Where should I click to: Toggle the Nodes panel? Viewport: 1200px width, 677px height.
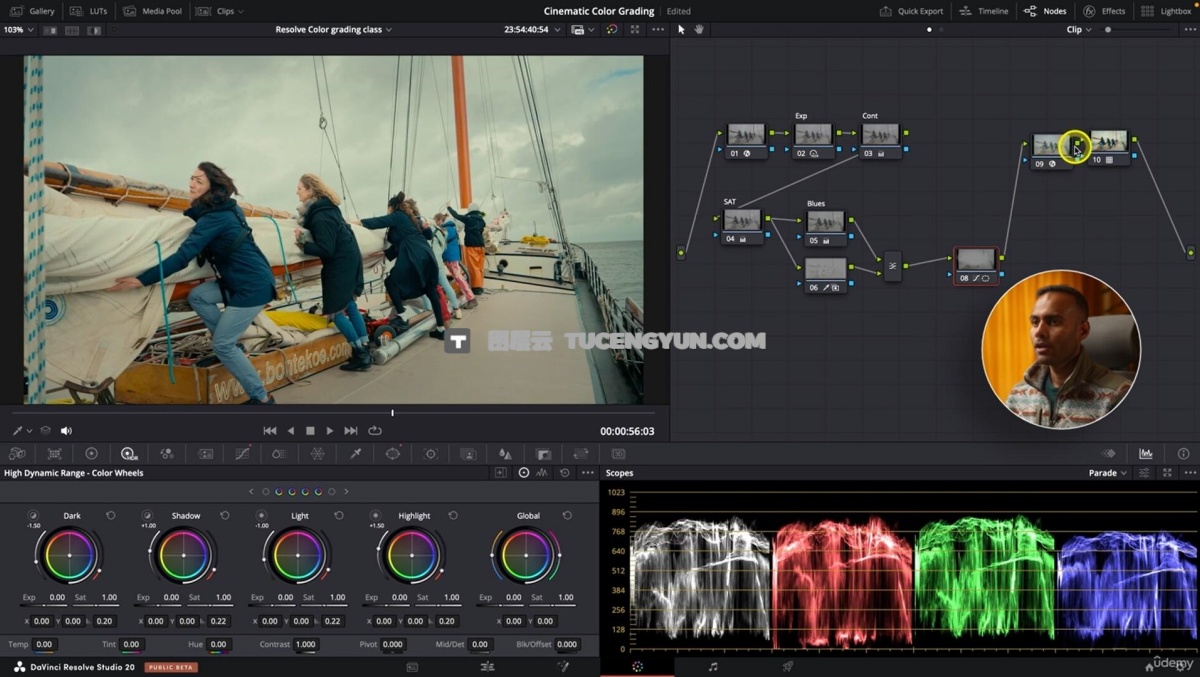pyautogui.click(x=1046, y=11)
